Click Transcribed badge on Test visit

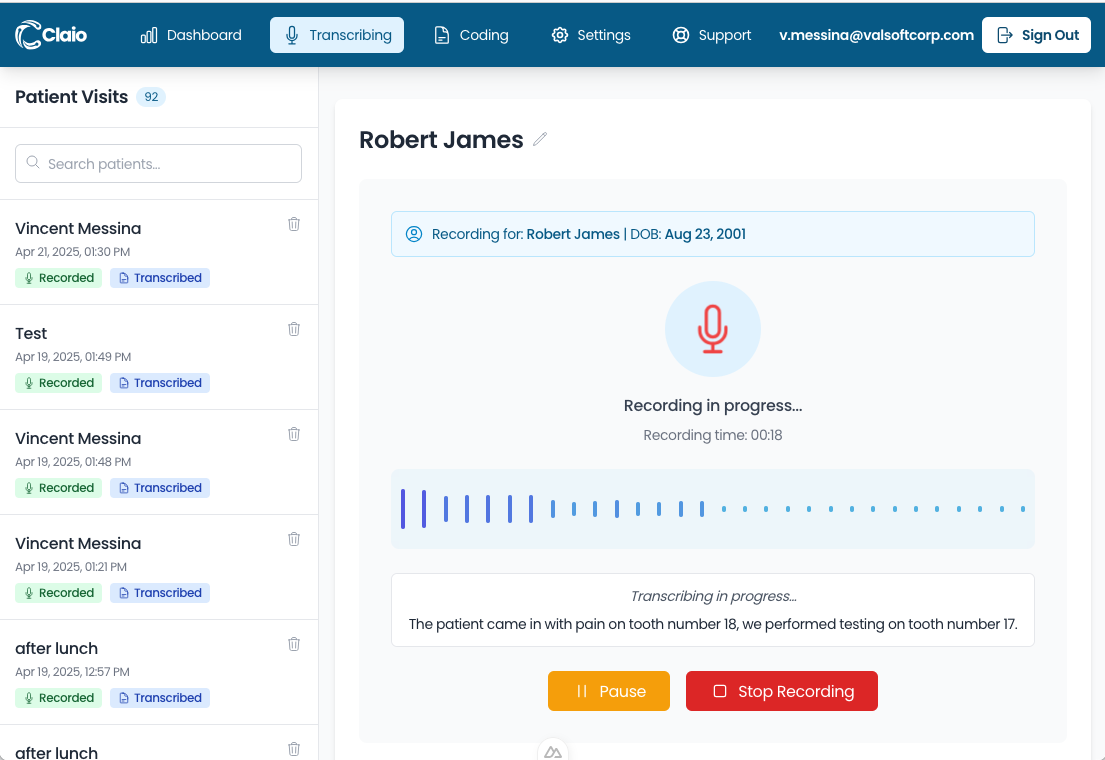coord(160,383)
